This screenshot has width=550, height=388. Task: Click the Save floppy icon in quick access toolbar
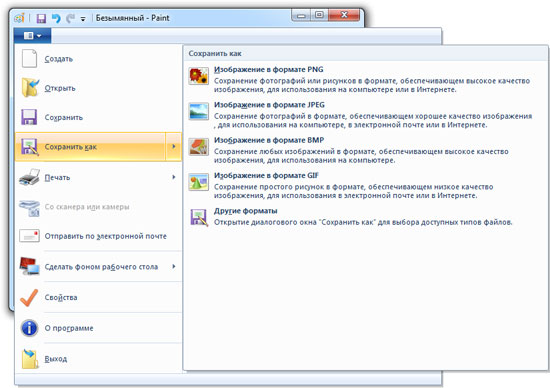point(41,18)
